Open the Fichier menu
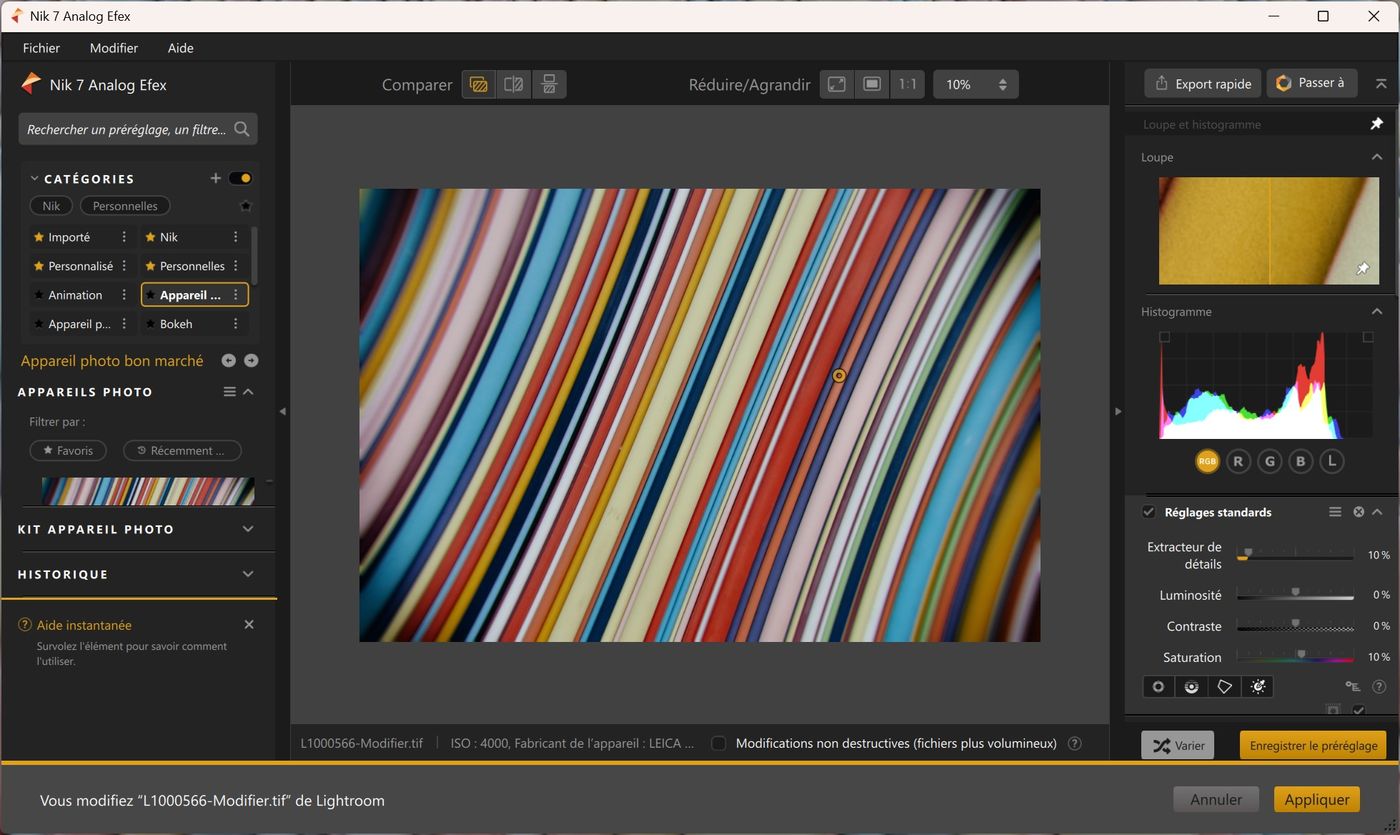The height and width of the screenshot is (835, 1400). (x=42, y=48)
